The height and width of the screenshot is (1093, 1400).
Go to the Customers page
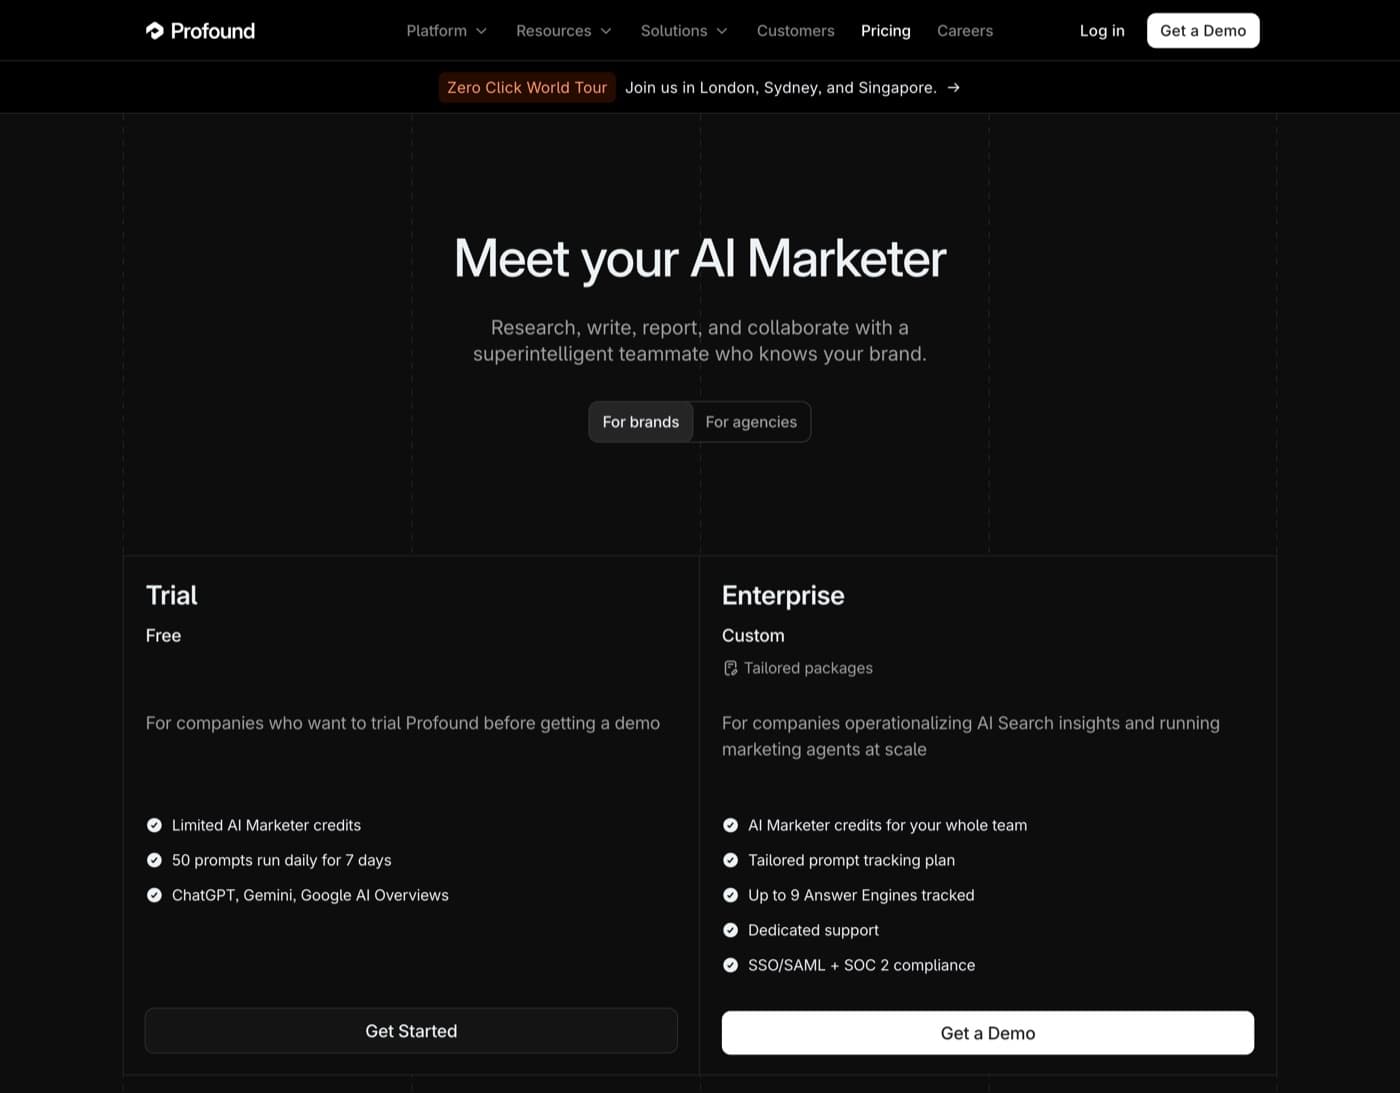(795, 31)
